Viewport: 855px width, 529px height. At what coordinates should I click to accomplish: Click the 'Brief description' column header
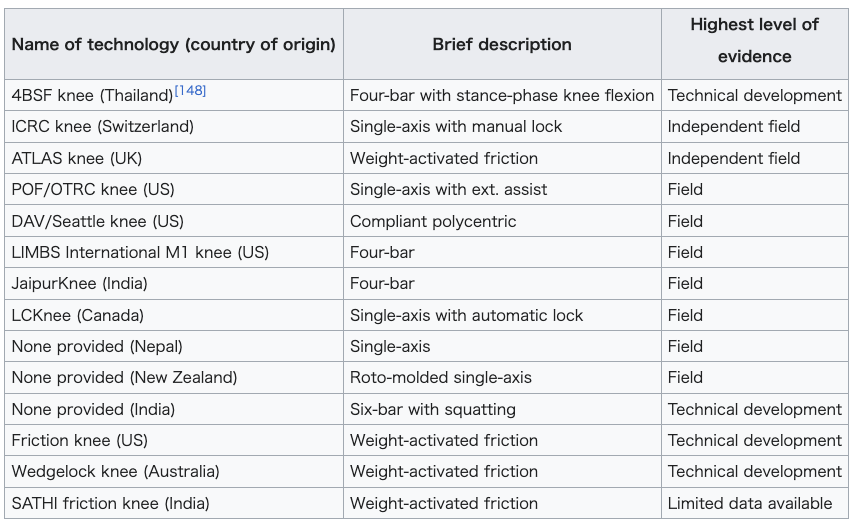click(502, 44)
